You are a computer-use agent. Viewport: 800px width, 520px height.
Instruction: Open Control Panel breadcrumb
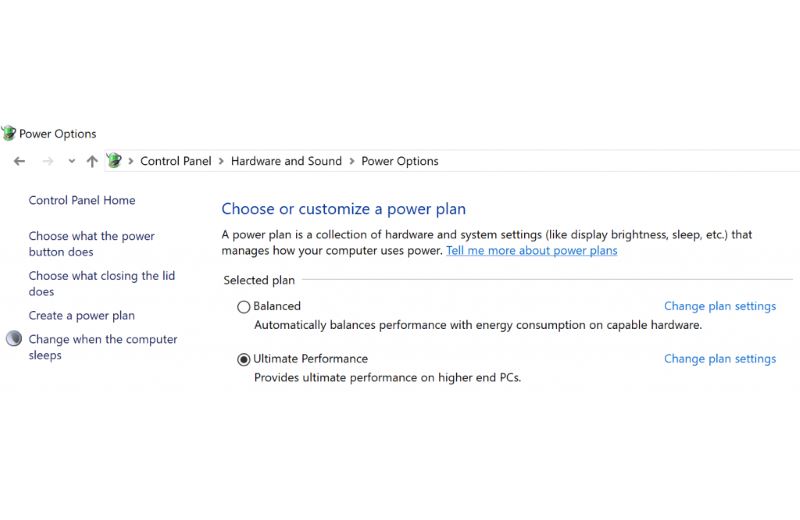(x=175, y=161)
